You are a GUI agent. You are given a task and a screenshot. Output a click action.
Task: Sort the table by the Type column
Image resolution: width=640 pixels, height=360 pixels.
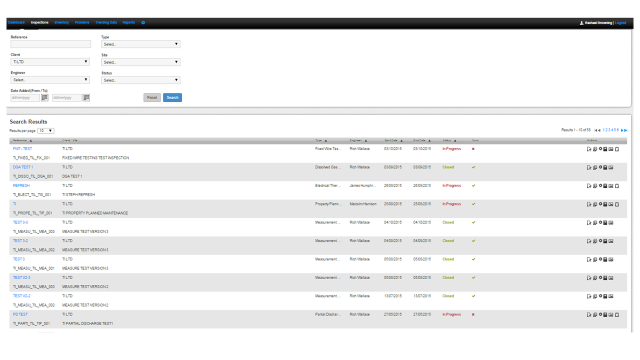coord(321,140)
